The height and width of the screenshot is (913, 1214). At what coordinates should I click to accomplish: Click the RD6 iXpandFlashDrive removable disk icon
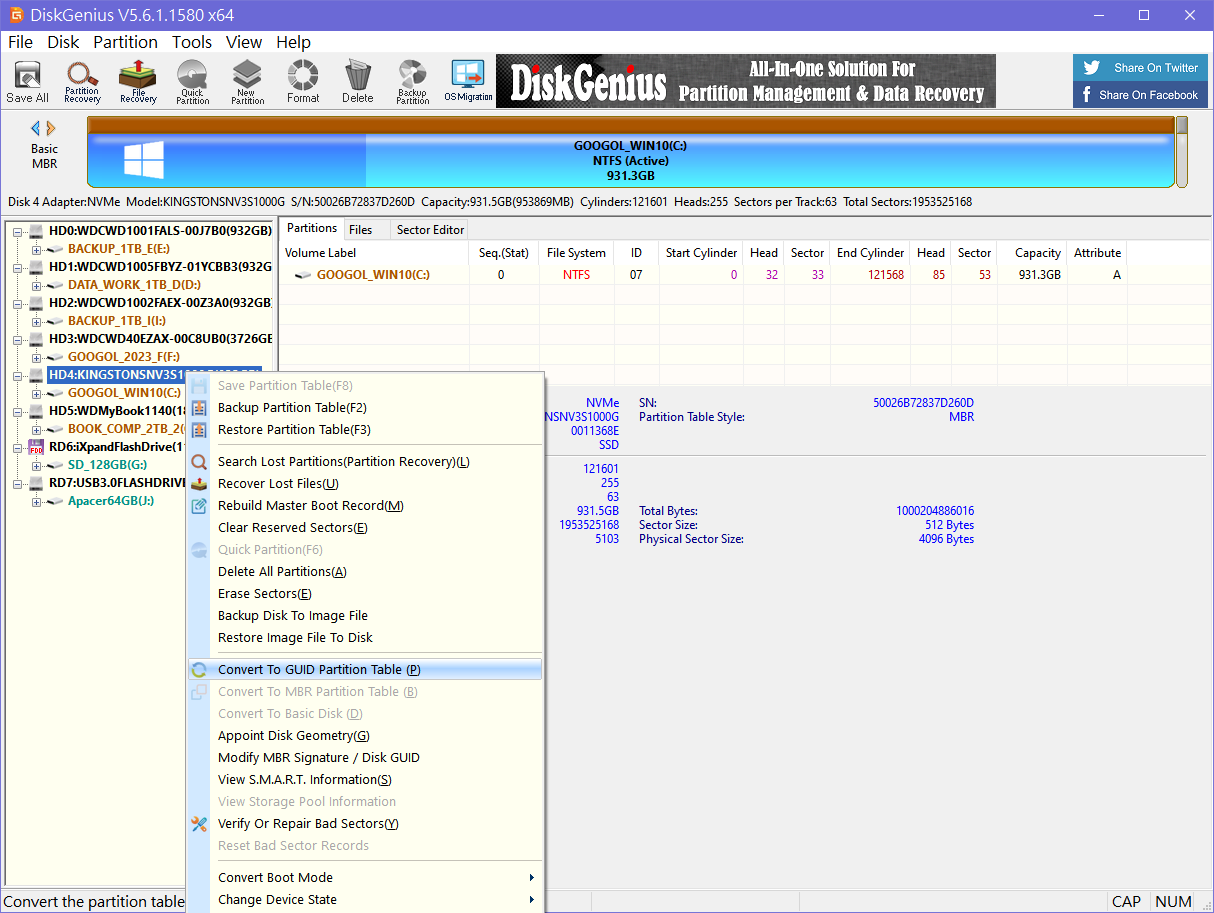[36, 447]
